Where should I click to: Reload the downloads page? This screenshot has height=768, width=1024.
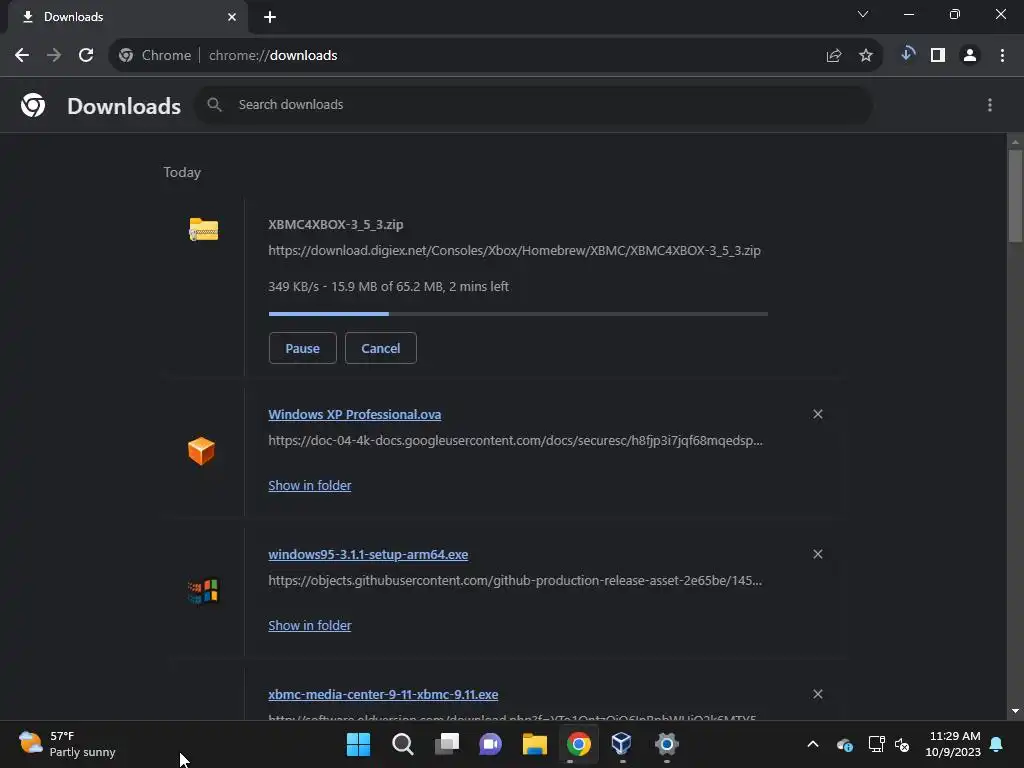(86, 56)
